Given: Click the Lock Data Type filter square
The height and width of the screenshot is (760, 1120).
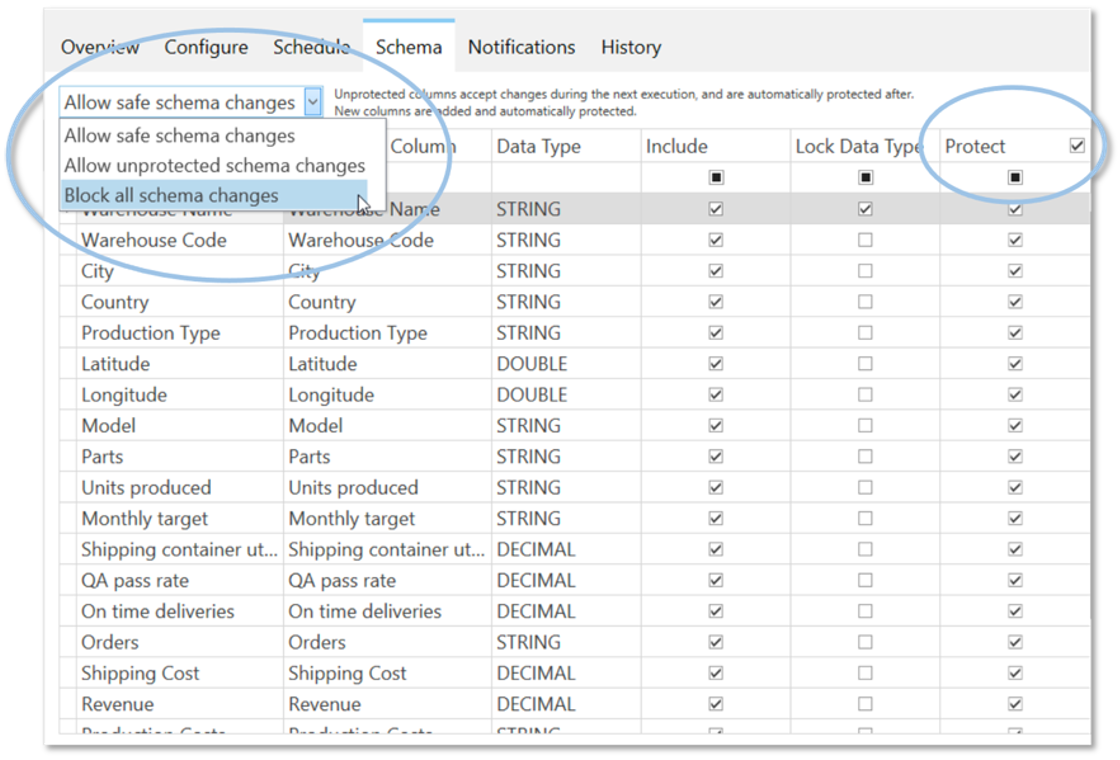Looking at the screenshot, I should [x=865, y=177].
